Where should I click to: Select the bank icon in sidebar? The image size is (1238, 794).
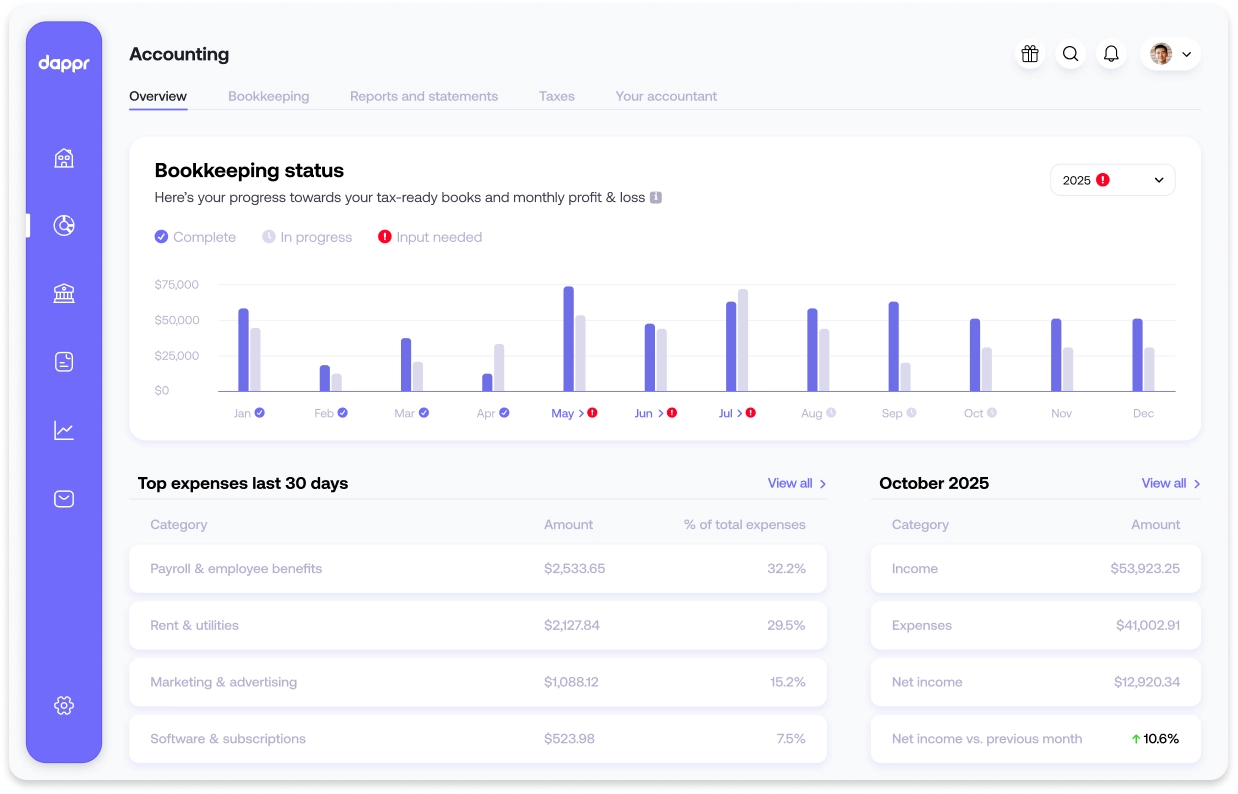point(64,293)
